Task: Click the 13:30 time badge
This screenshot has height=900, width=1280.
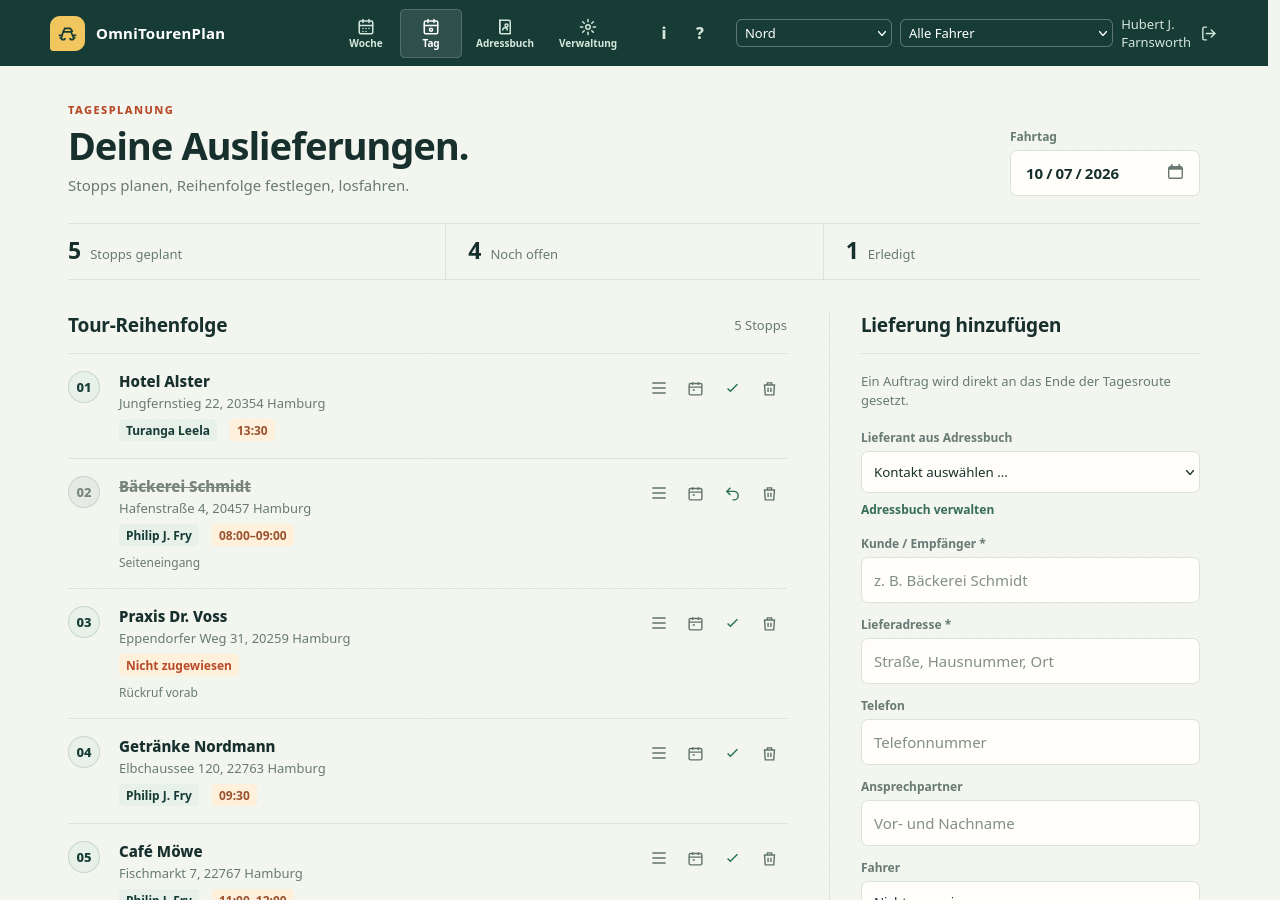Action: 252,430
